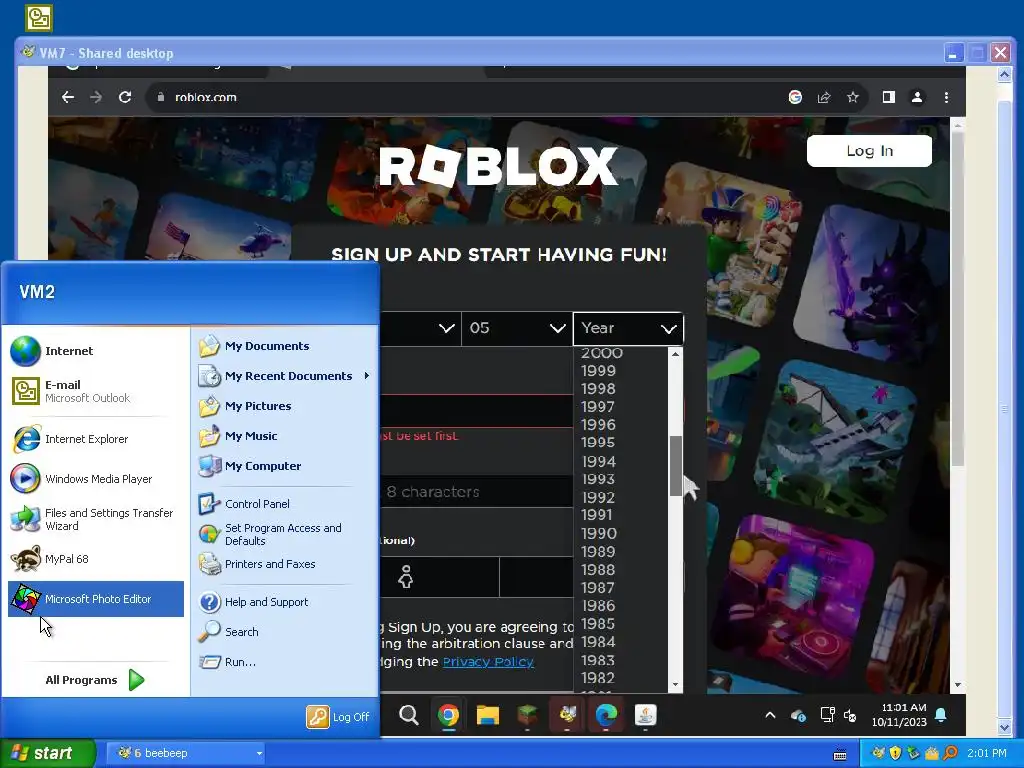Open Files and Settings Transfer Wizard
Screen dimensions: 1024x768
tap(96, 519)
